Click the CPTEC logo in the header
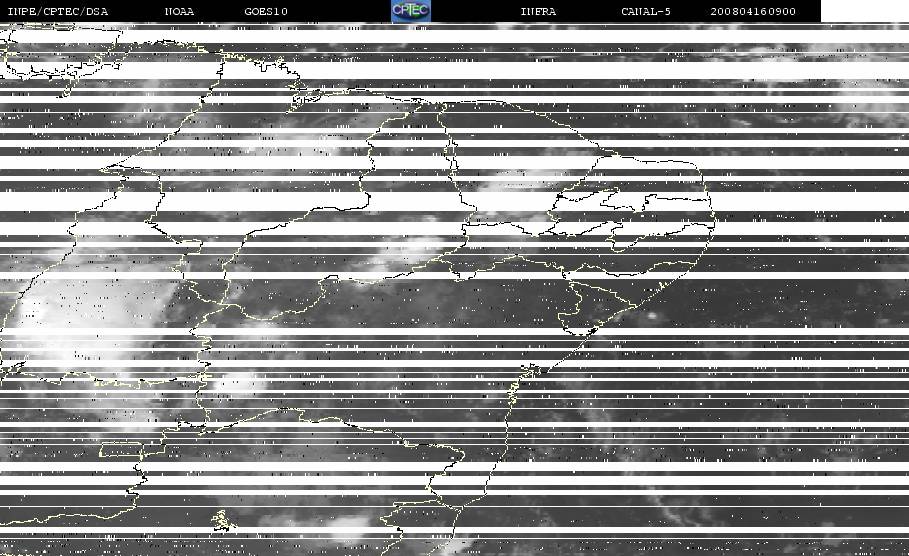The image size is (909, 556). click(410, 11)
